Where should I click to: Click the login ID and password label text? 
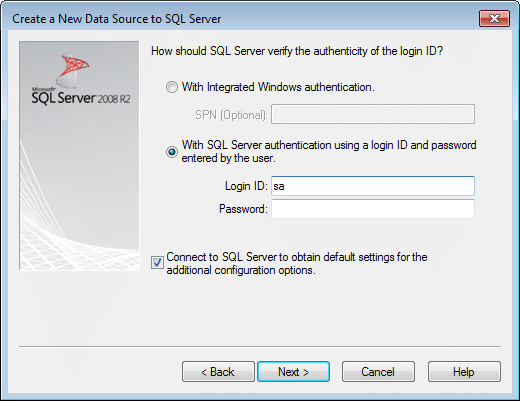[329, 152]
